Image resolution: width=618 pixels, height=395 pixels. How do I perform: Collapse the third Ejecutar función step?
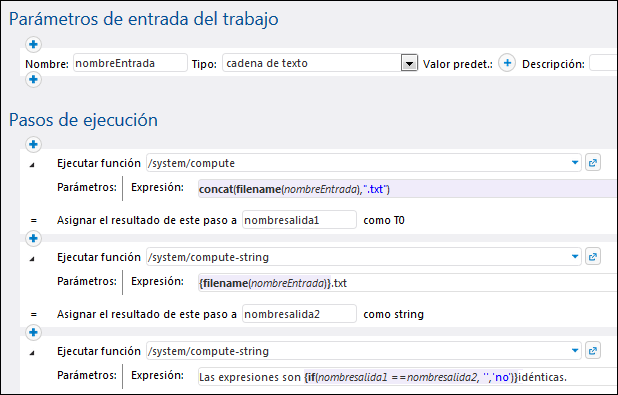[x=32, y=353]
